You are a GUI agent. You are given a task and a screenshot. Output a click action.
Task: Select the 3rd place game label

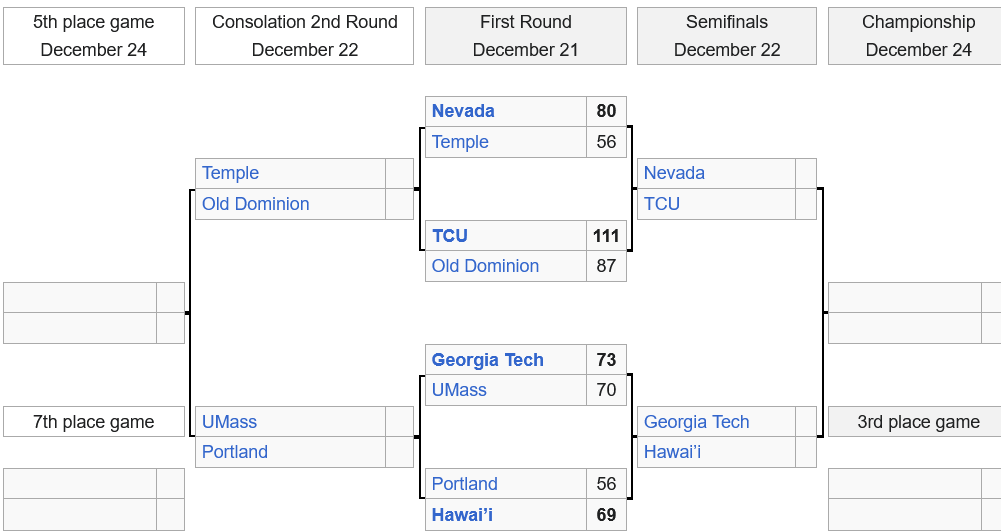pyautogui.click(x=917, y=422)
